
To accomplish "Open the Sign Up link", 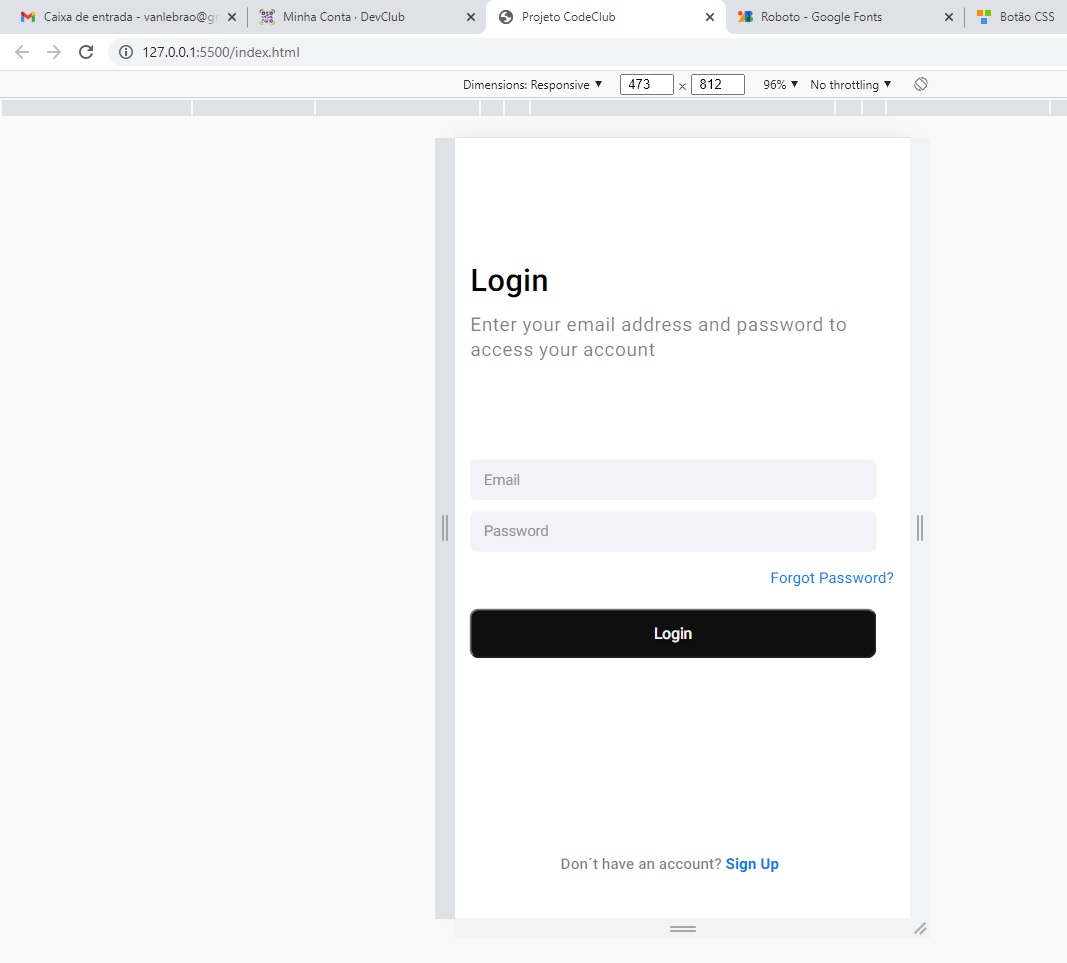I will click(x=752, y=863).
